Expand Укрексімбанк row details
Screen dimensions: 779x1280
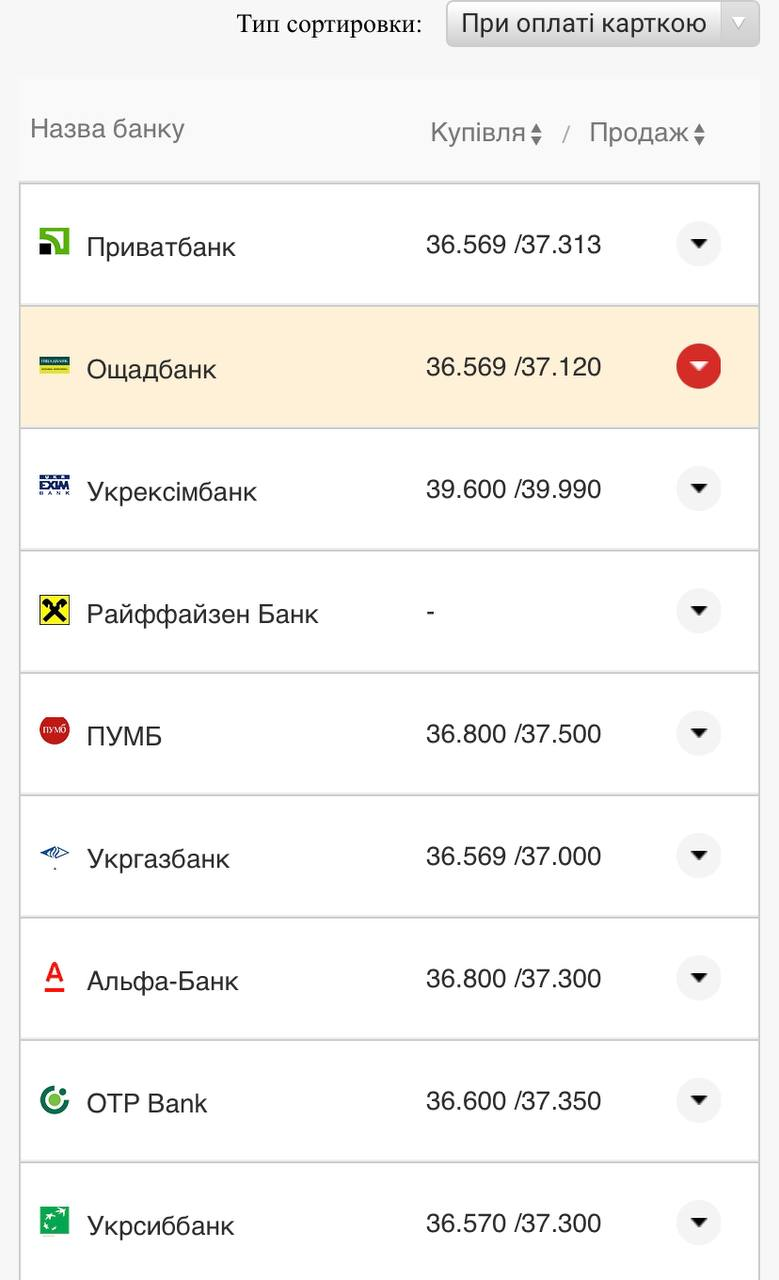(698, 489)
